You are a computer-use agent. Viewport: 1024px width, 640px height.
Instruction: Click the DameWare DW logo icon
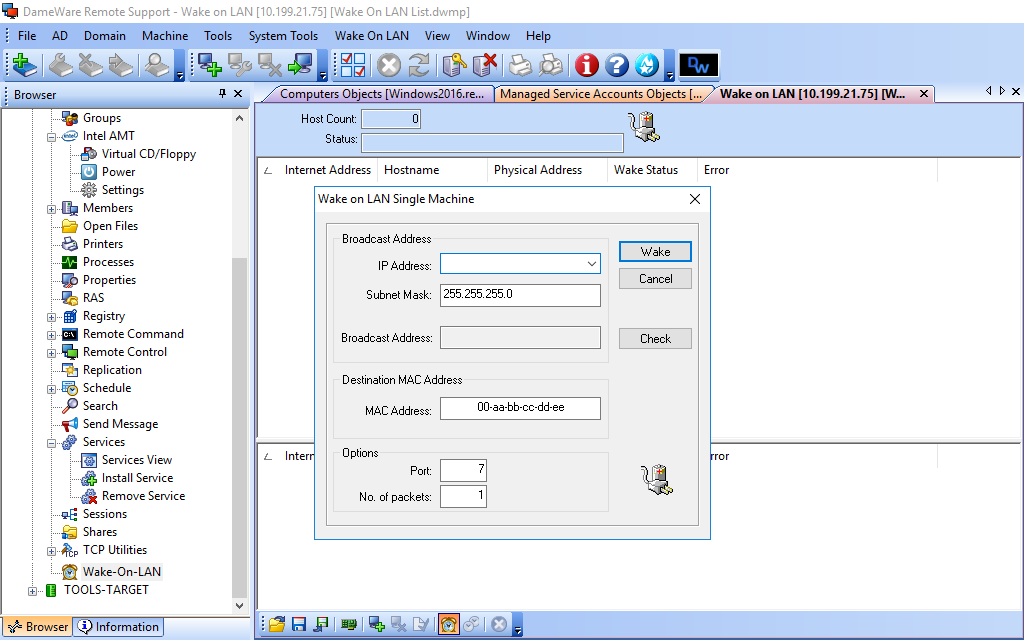pyautogui.click(x=699, y=66)
